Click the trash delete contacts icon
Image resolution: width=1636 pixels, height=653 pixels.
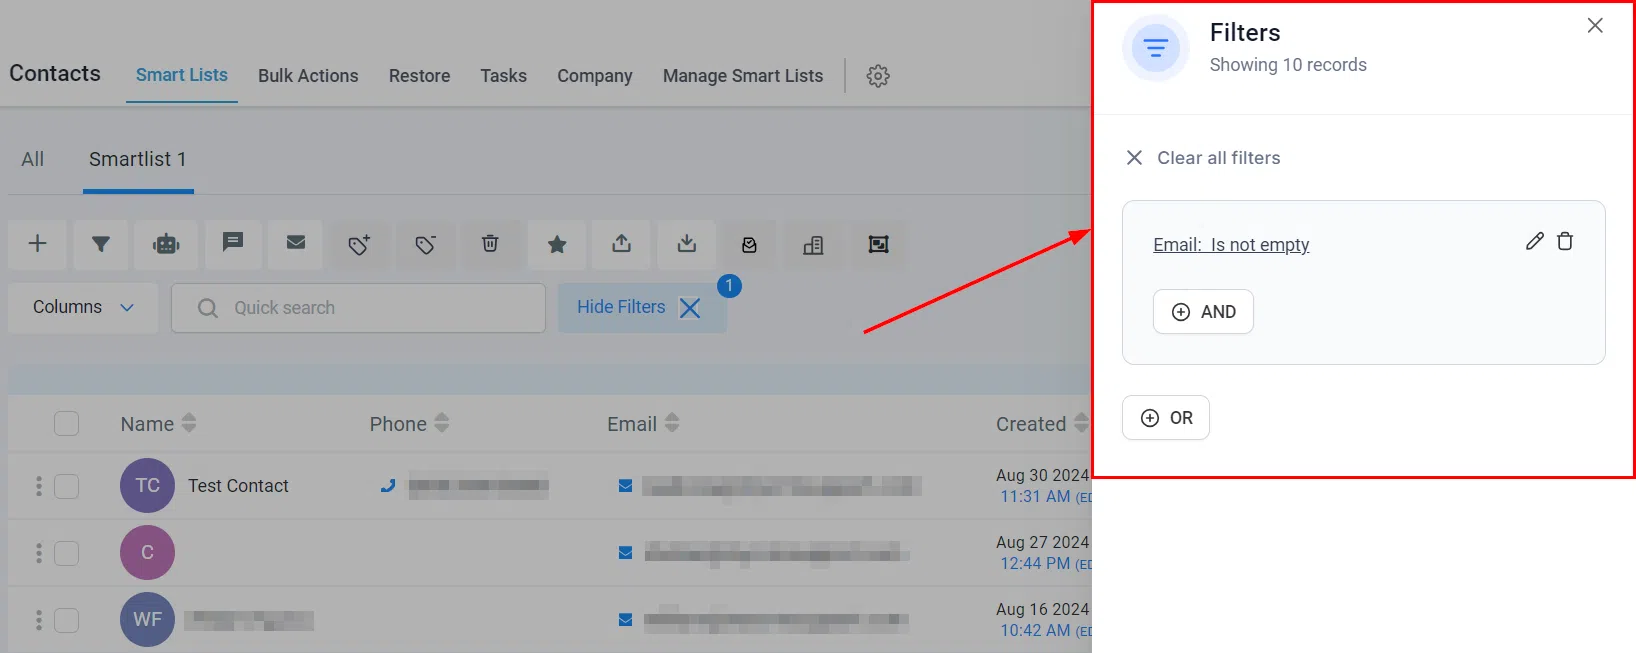(490, 244)
